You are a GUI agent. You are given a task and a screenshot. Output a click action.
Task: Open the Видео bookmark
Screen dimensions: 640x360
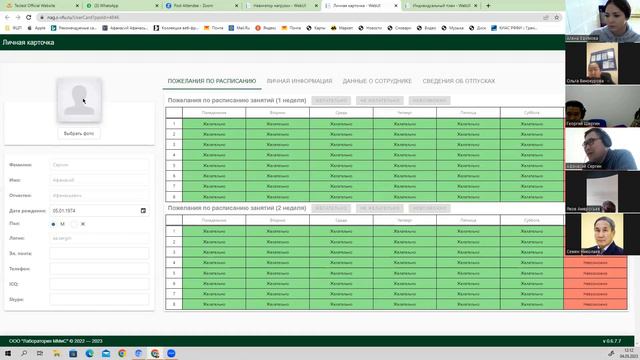426,28
